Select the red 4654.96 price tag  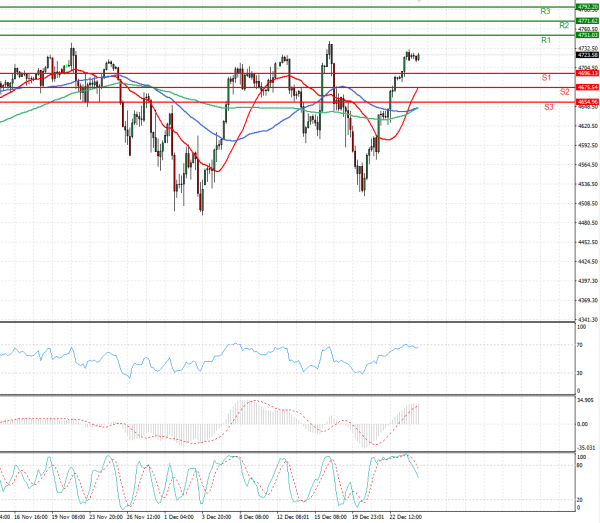pyautogui.click(x=588, y=102)
